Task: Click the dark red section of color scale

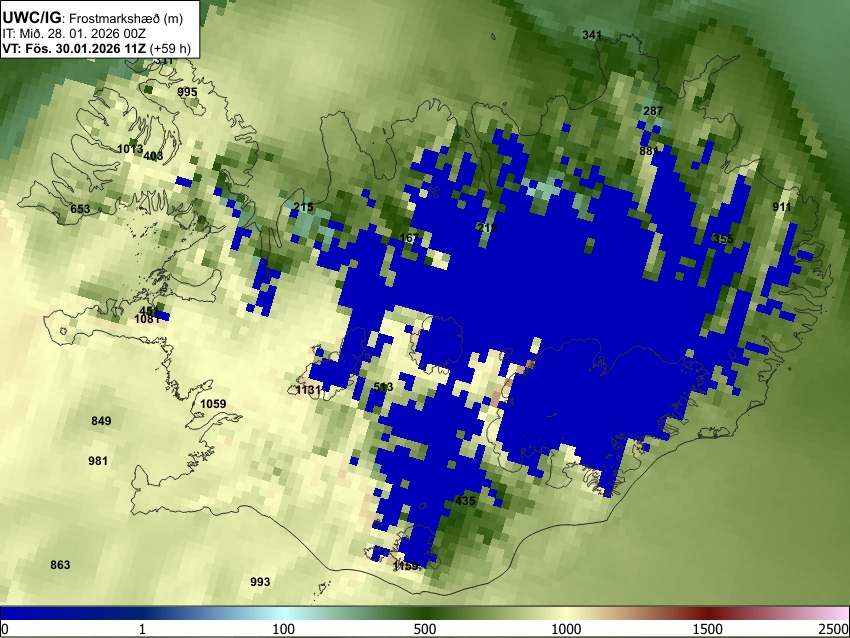Action: (x=708, y=613)
